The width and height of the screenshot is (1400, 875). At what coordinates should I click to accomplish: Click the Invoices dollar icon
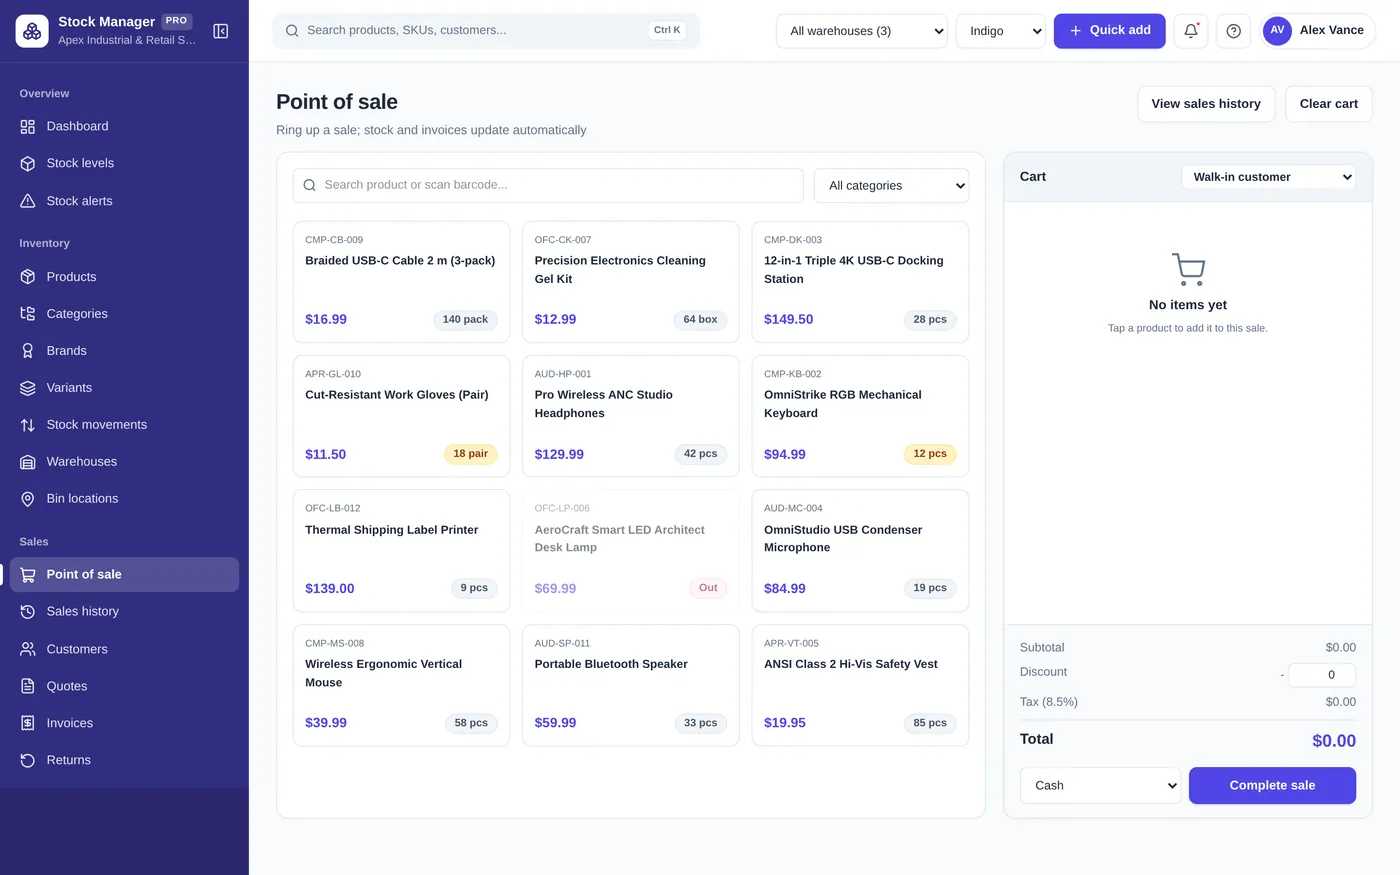pos(28,723)
